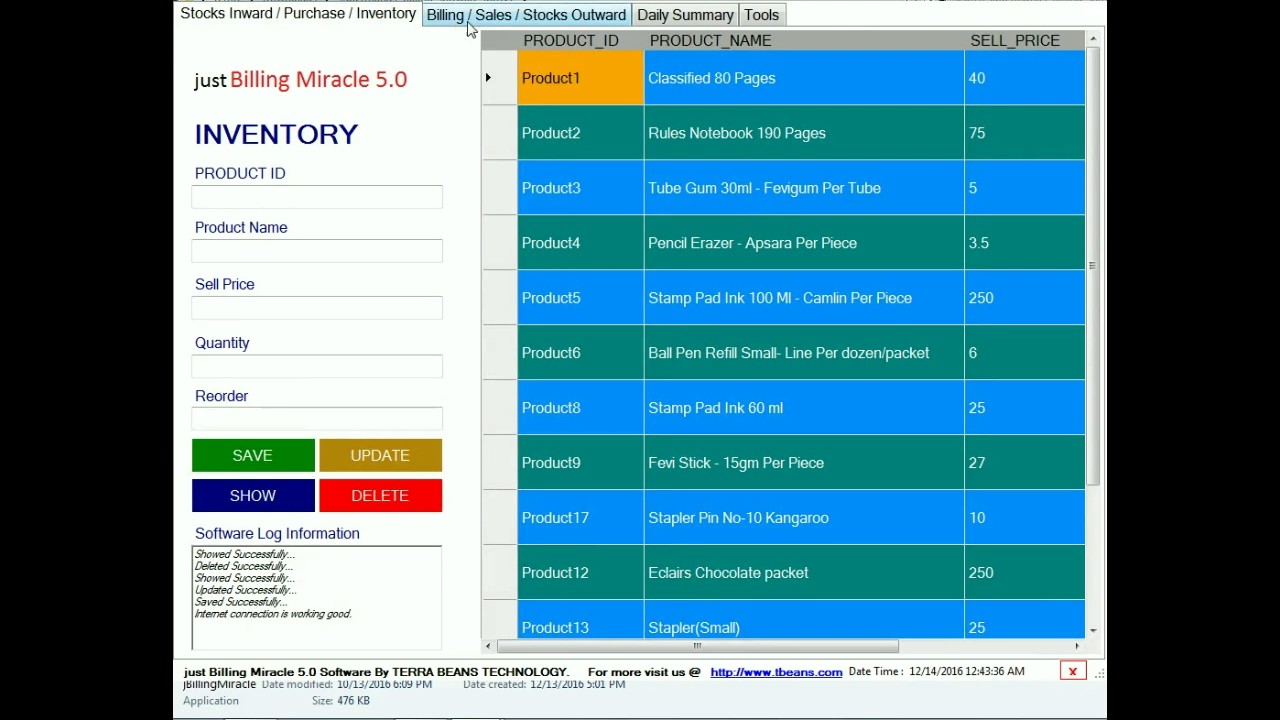Image resolution: width=1280 pixels, height=720 pixels.
Task: Select the Product4 cell
Action: click(x=580, y=243)
